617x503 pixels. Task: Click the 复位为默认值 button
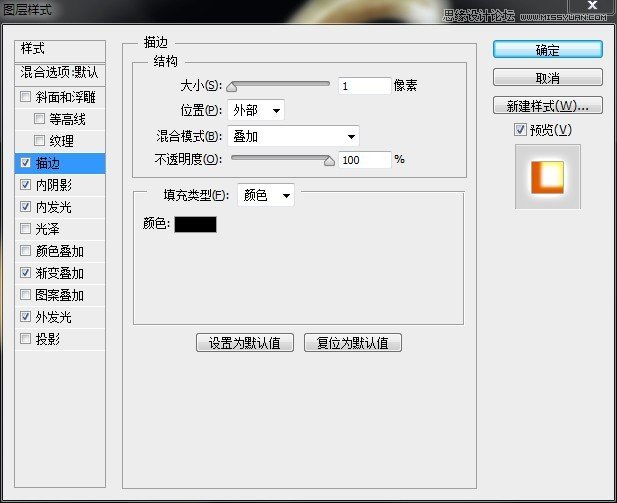pos(353,342)
